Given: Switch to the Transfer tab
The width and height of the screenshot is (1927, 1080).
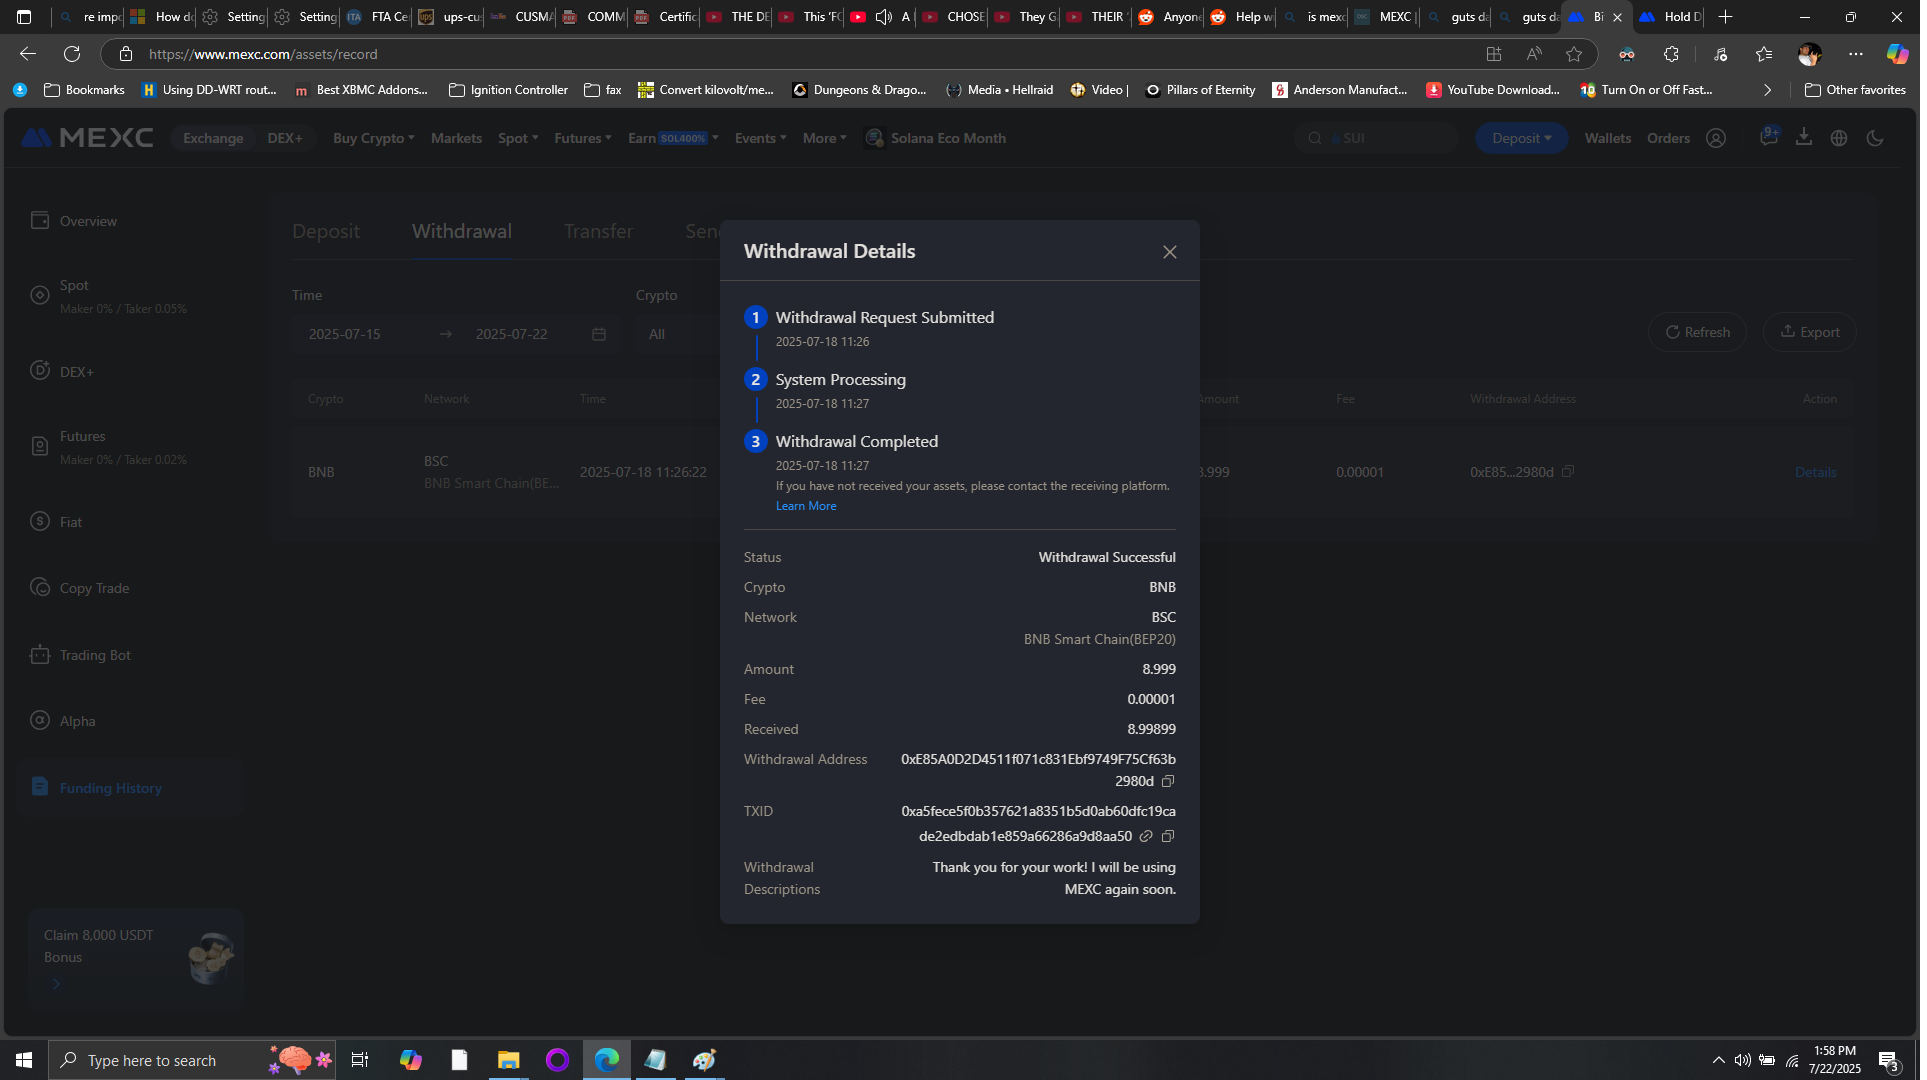Looking at the screenshot, I should [598, 231].
